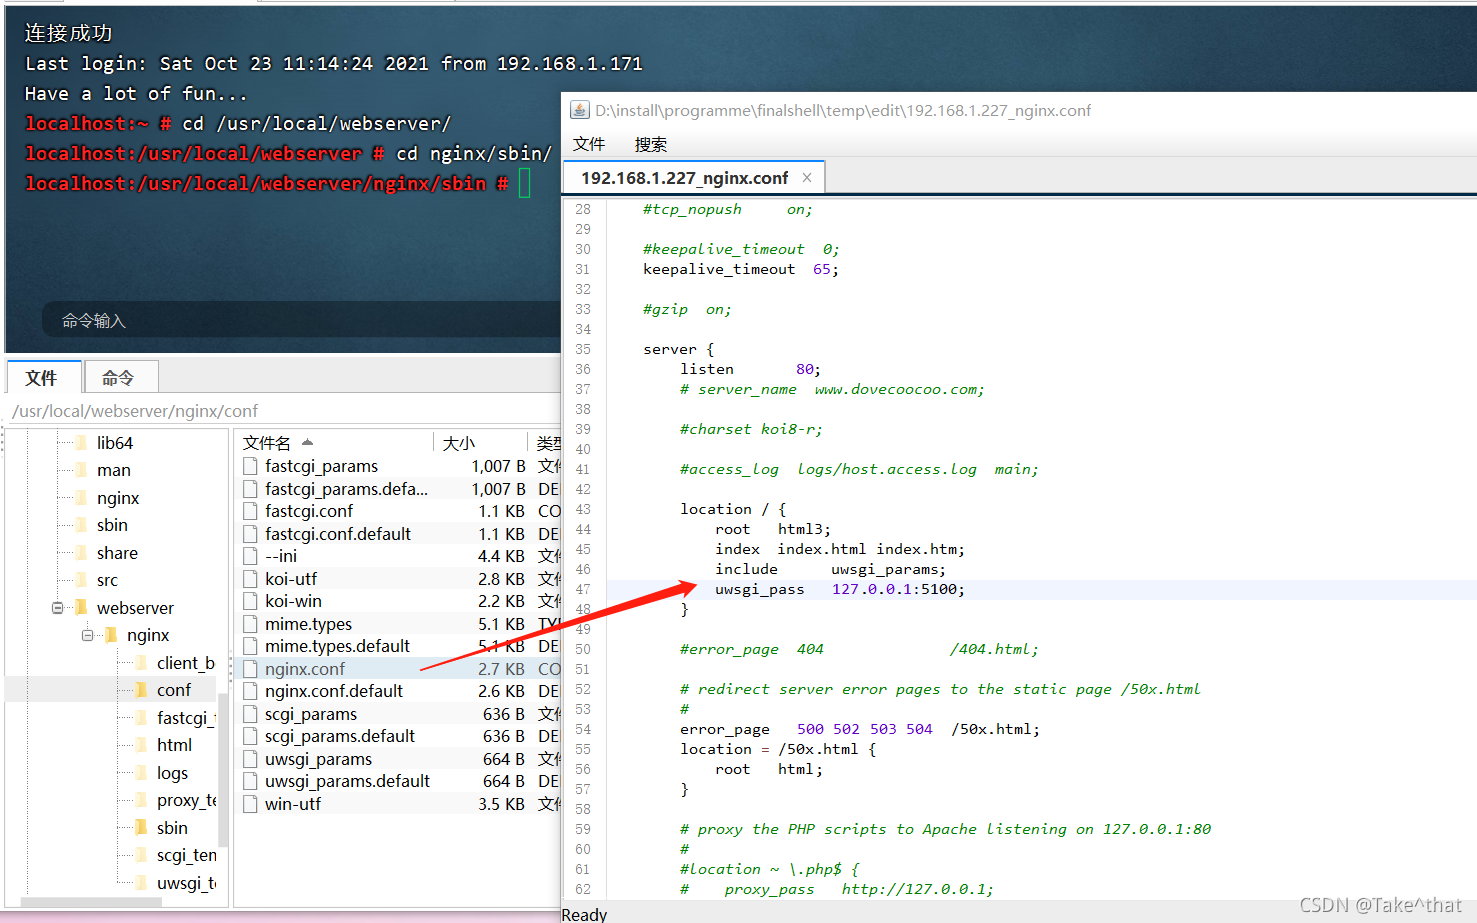Place cursor on error_page 500 502 503 504 line
This screenshot has height=923, width=1477.
point(860,729)
